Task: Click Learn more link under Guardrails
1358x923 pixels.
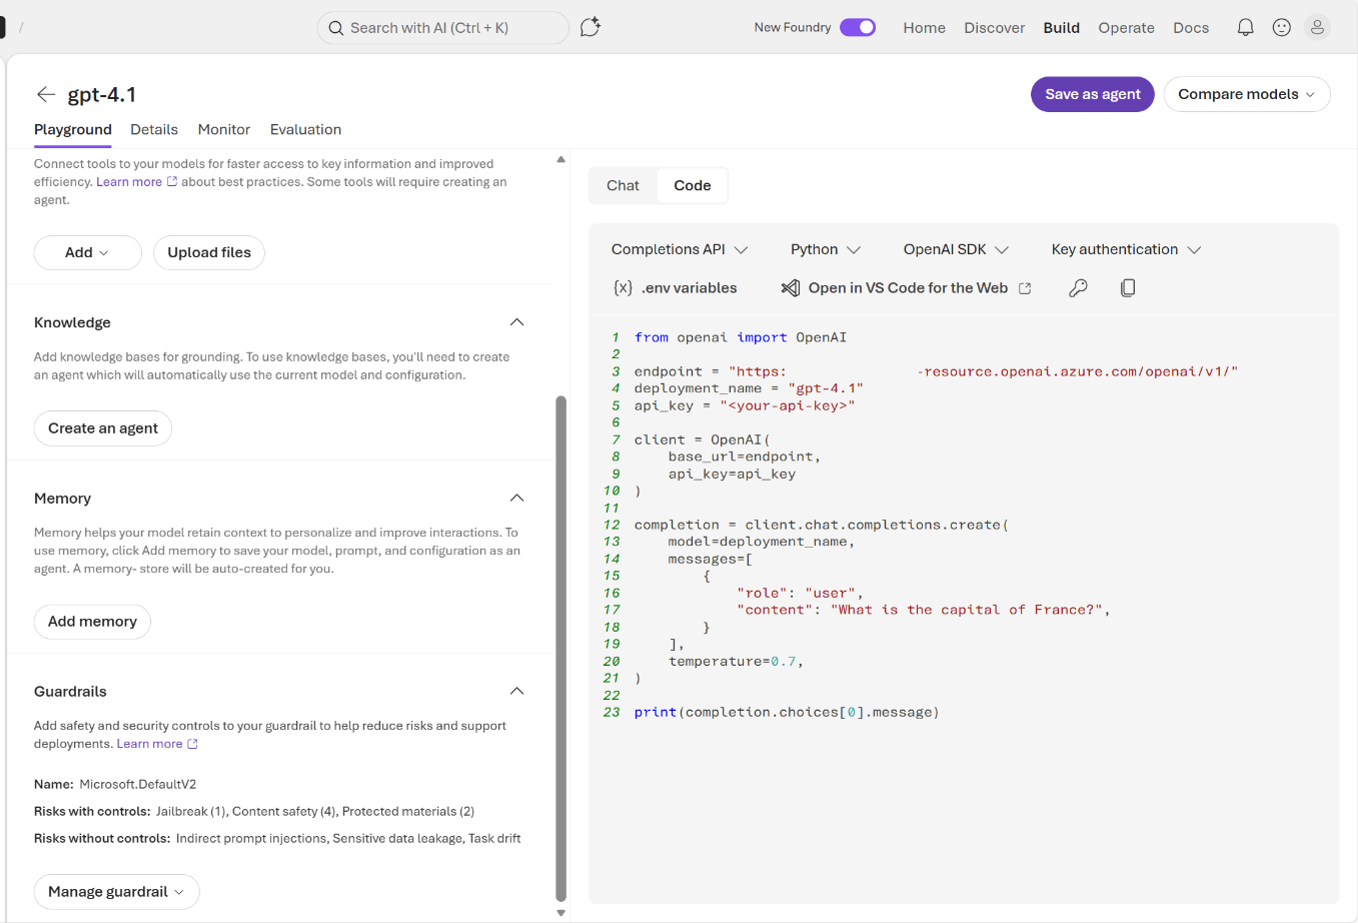Action: coord(150,744)
